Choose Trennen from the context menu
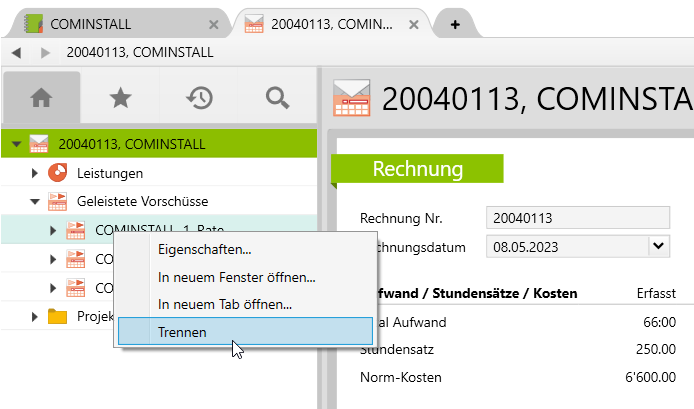The image size is (694, 409). pos(183,332)
